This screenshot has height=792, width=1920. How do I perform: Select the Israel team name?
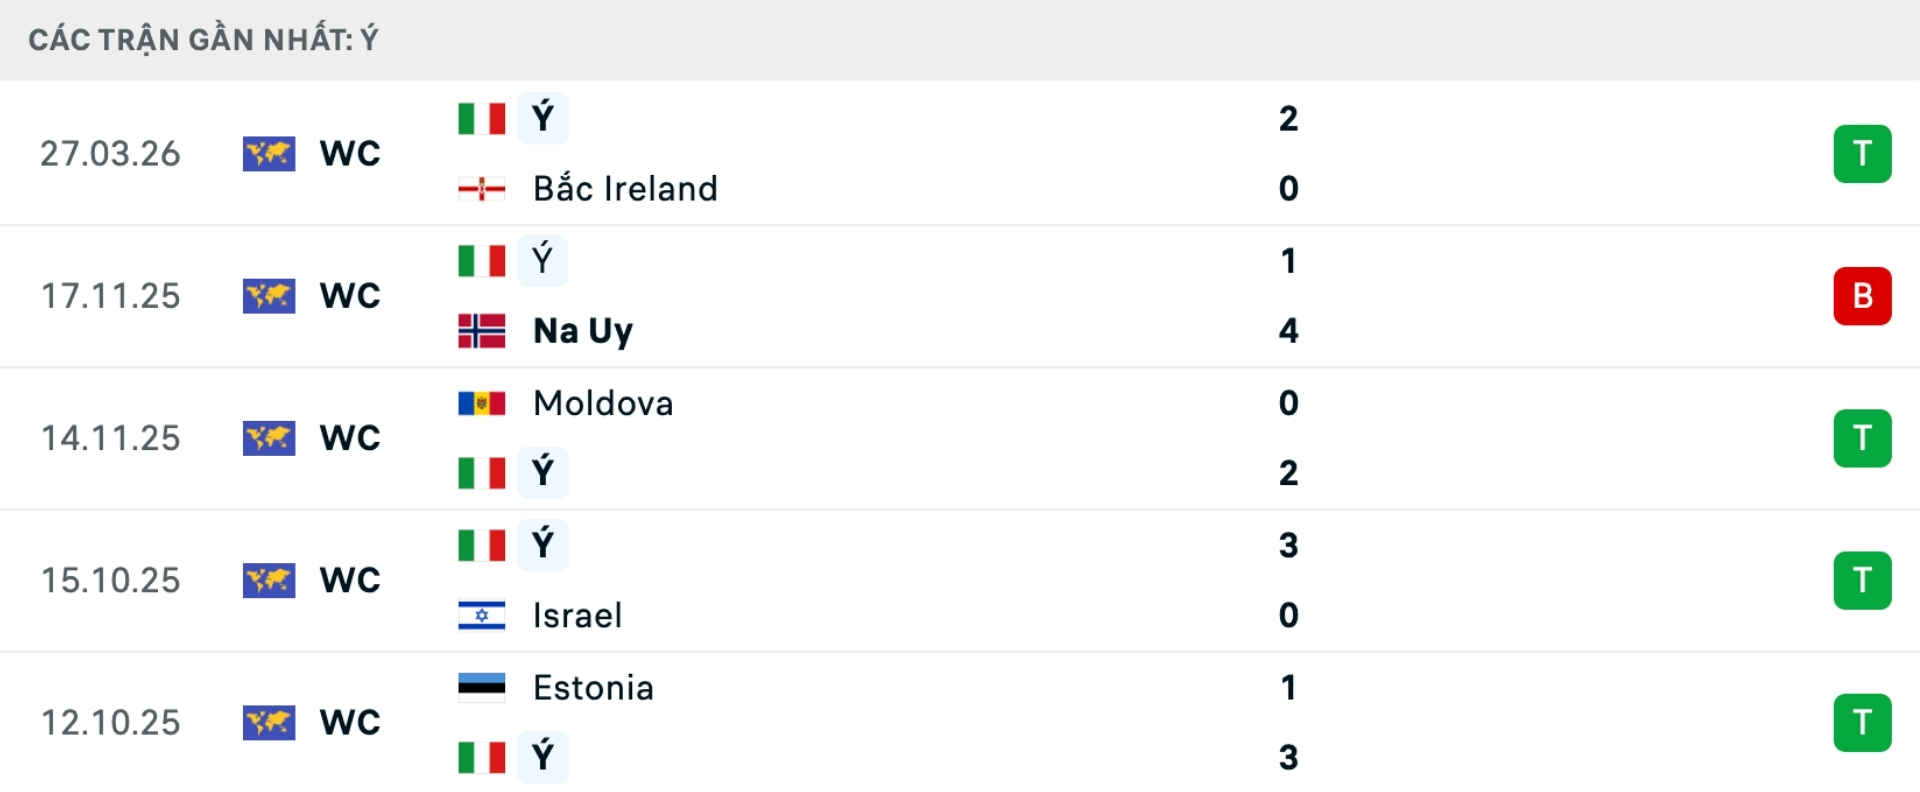(577, 615)
